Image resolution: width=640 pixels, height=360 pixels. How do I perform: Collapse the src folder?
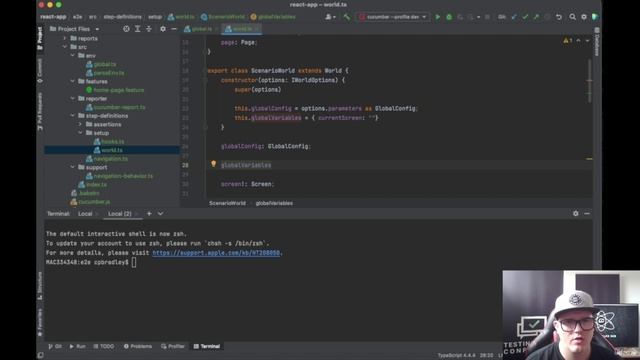[x=64, y=47]
